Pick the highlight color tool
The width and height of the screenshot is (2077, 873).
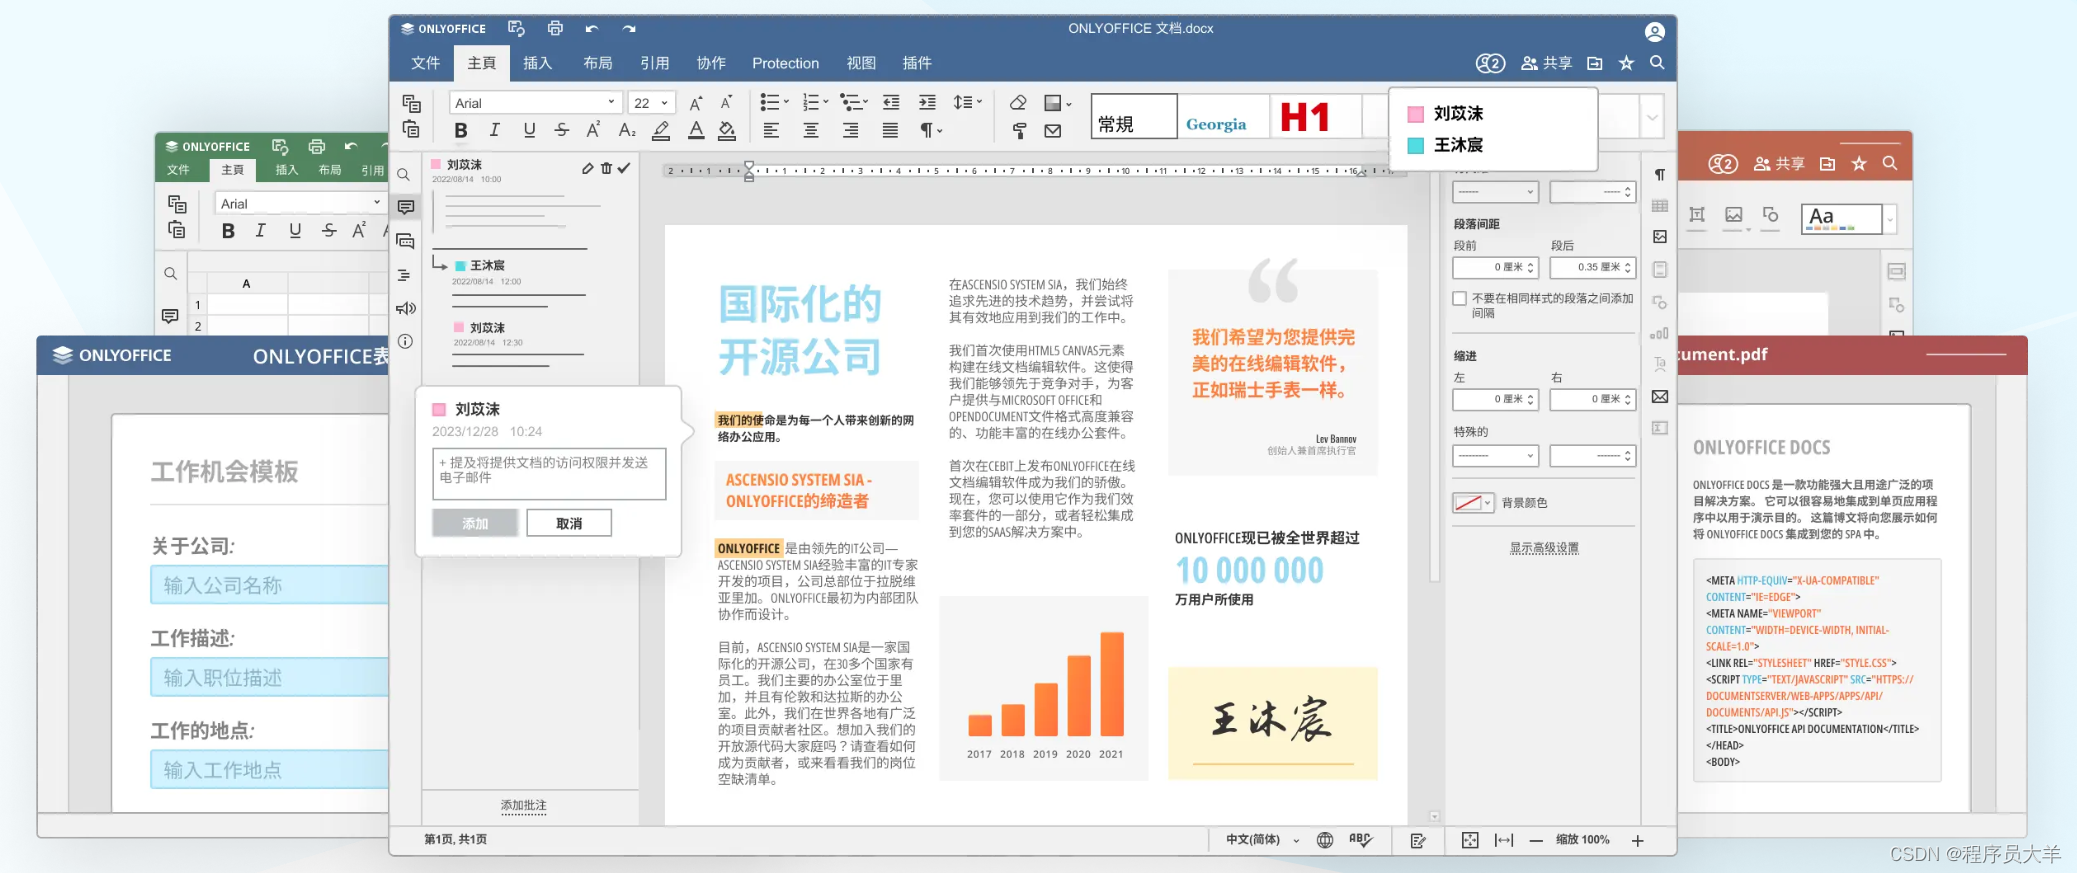[661, 130]
